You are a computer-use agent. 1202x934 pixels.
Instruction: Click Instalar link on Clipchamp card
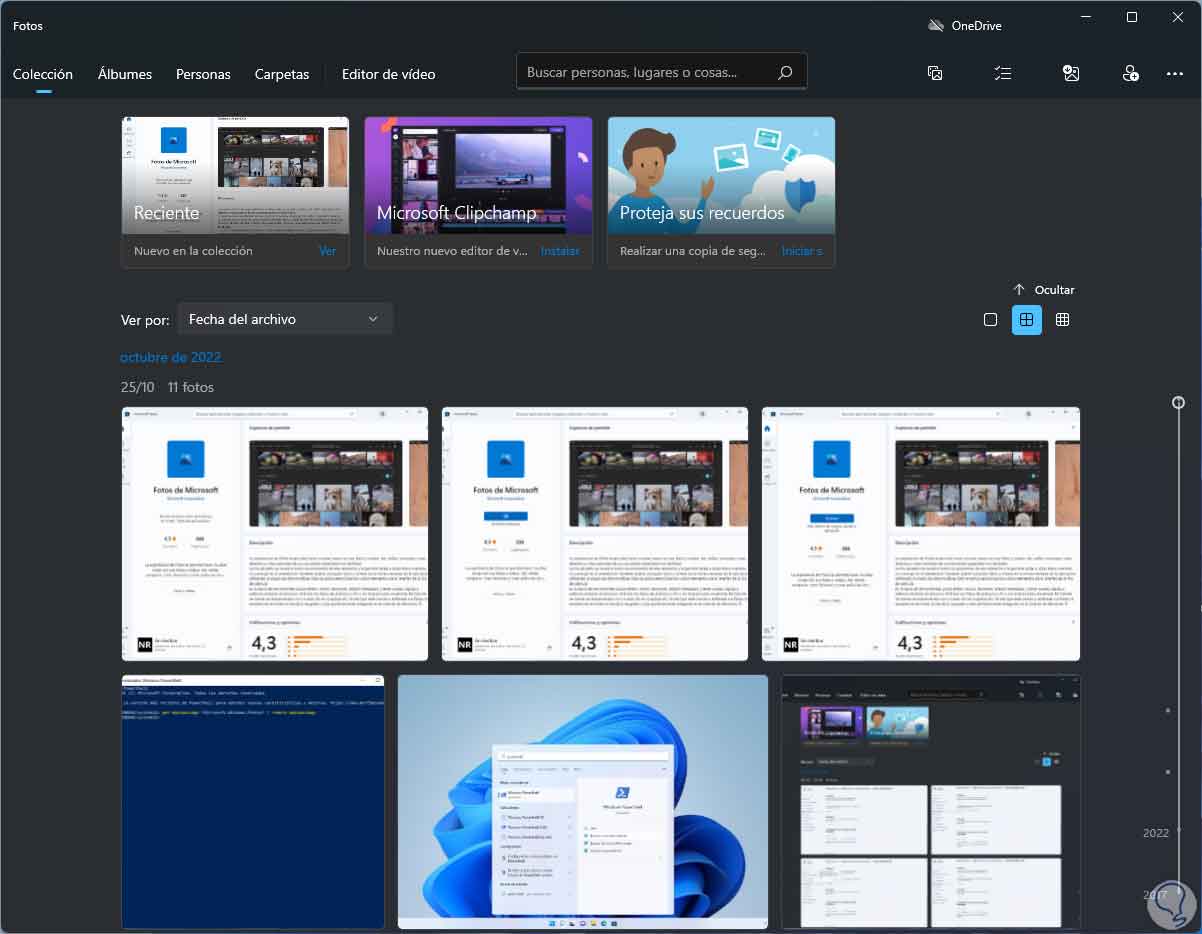click(560, 251)
